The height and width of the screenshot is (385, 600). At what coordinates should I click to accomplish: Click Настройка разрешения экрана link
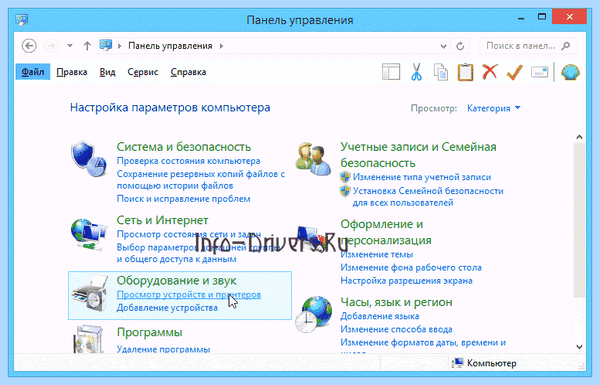406,281
